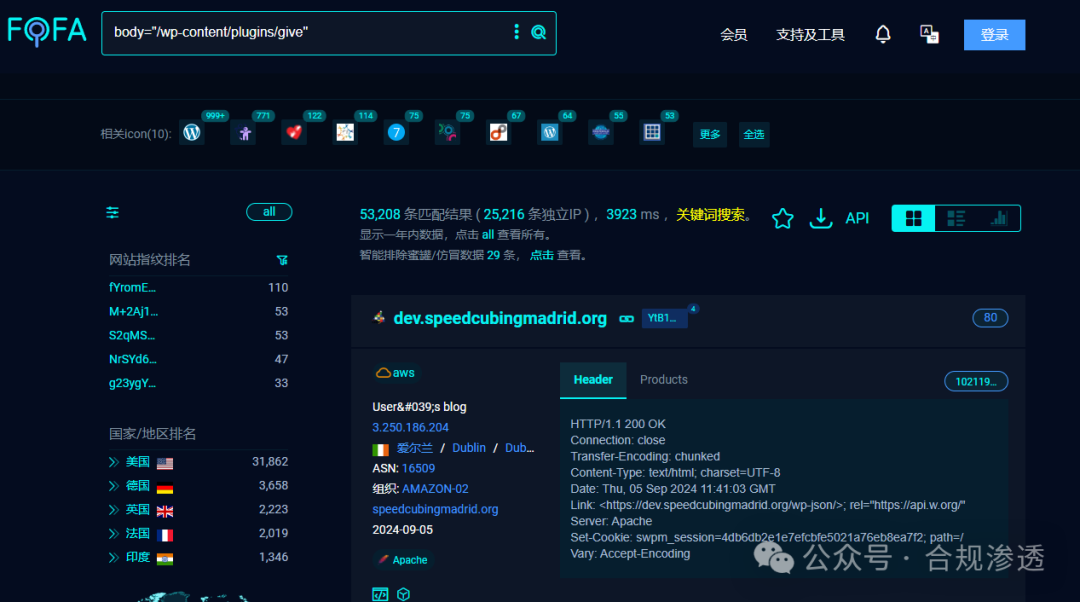Click the port 80 badge
The width and height of the screenshot is (1080, 602).
click(990, 318)
